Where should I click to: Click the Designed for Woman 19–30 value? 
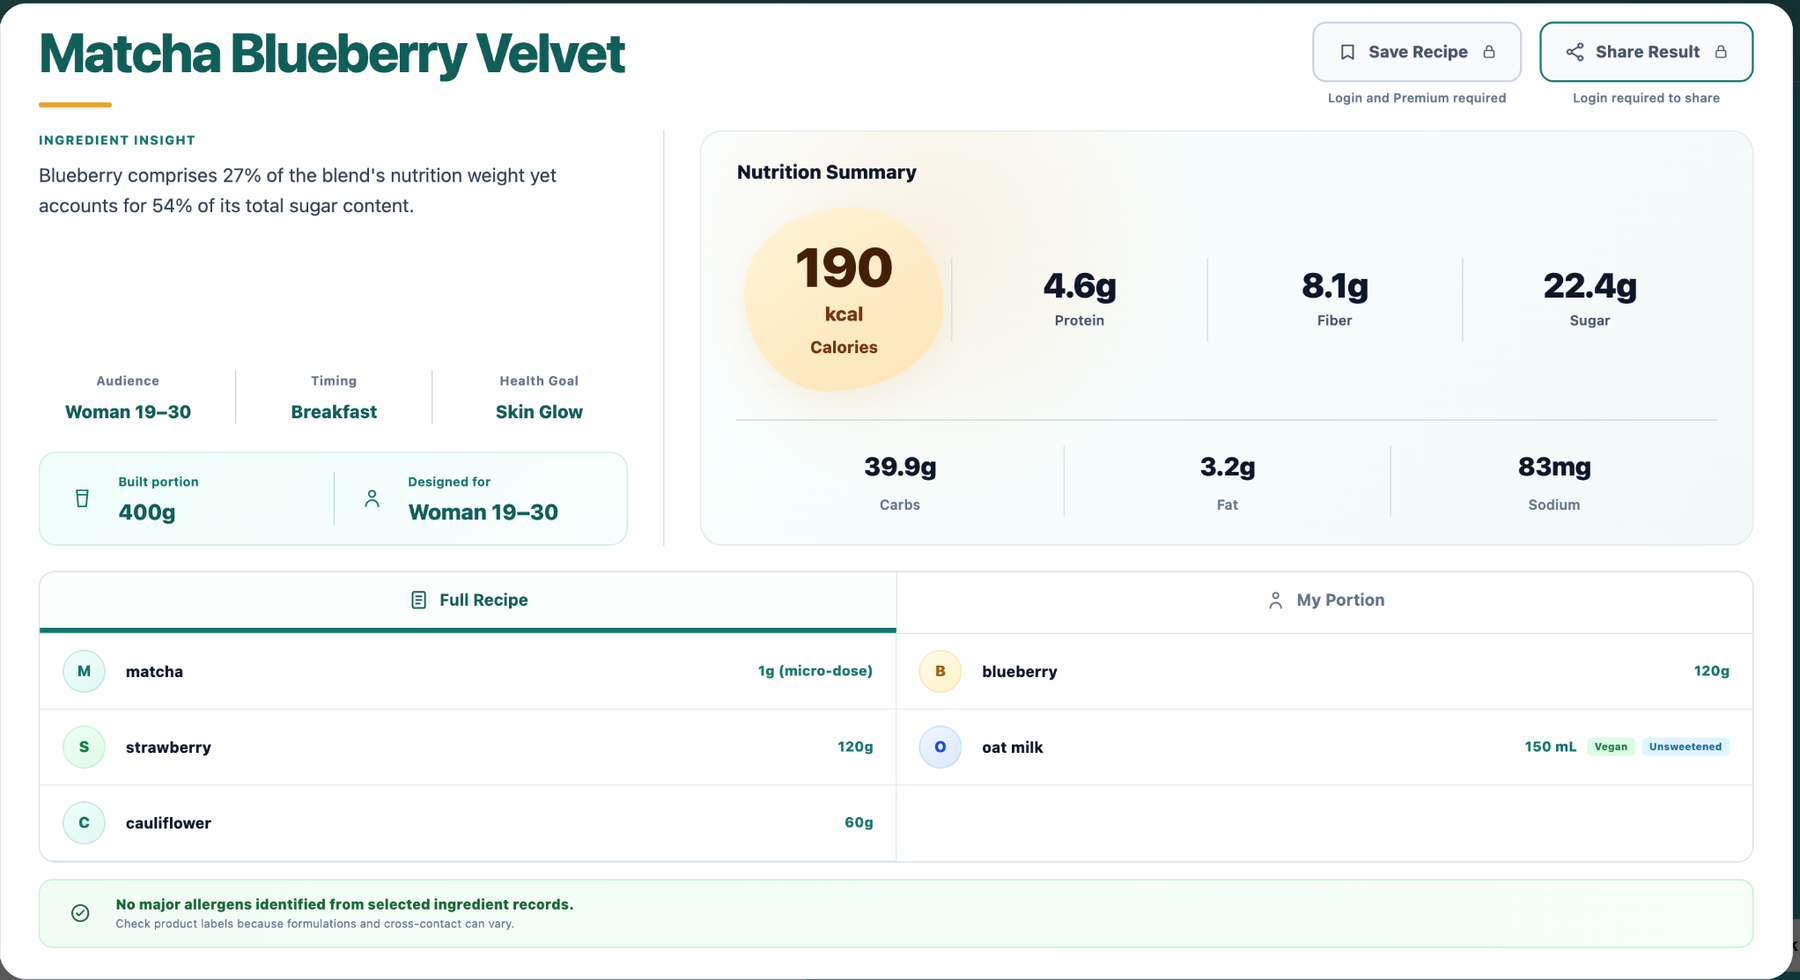483,512
